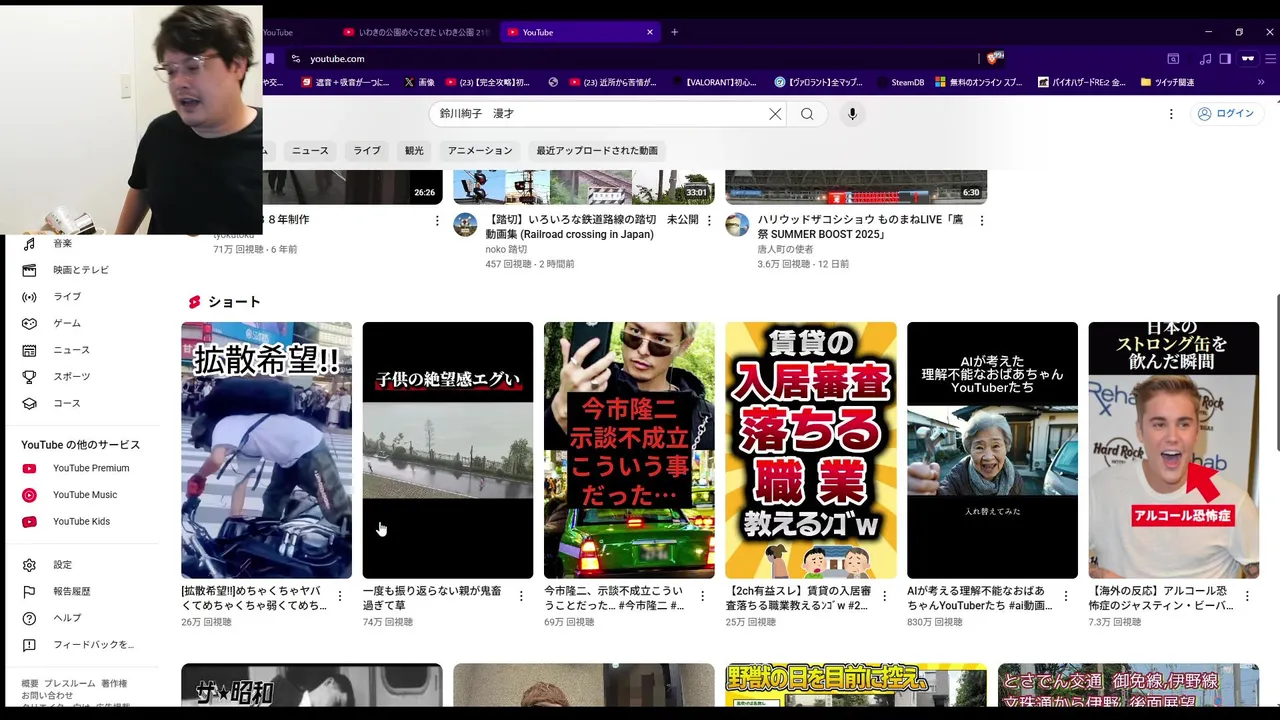Open YouTube Kids service link
This screenshot has width=1280, height=720.
(82, 521)
